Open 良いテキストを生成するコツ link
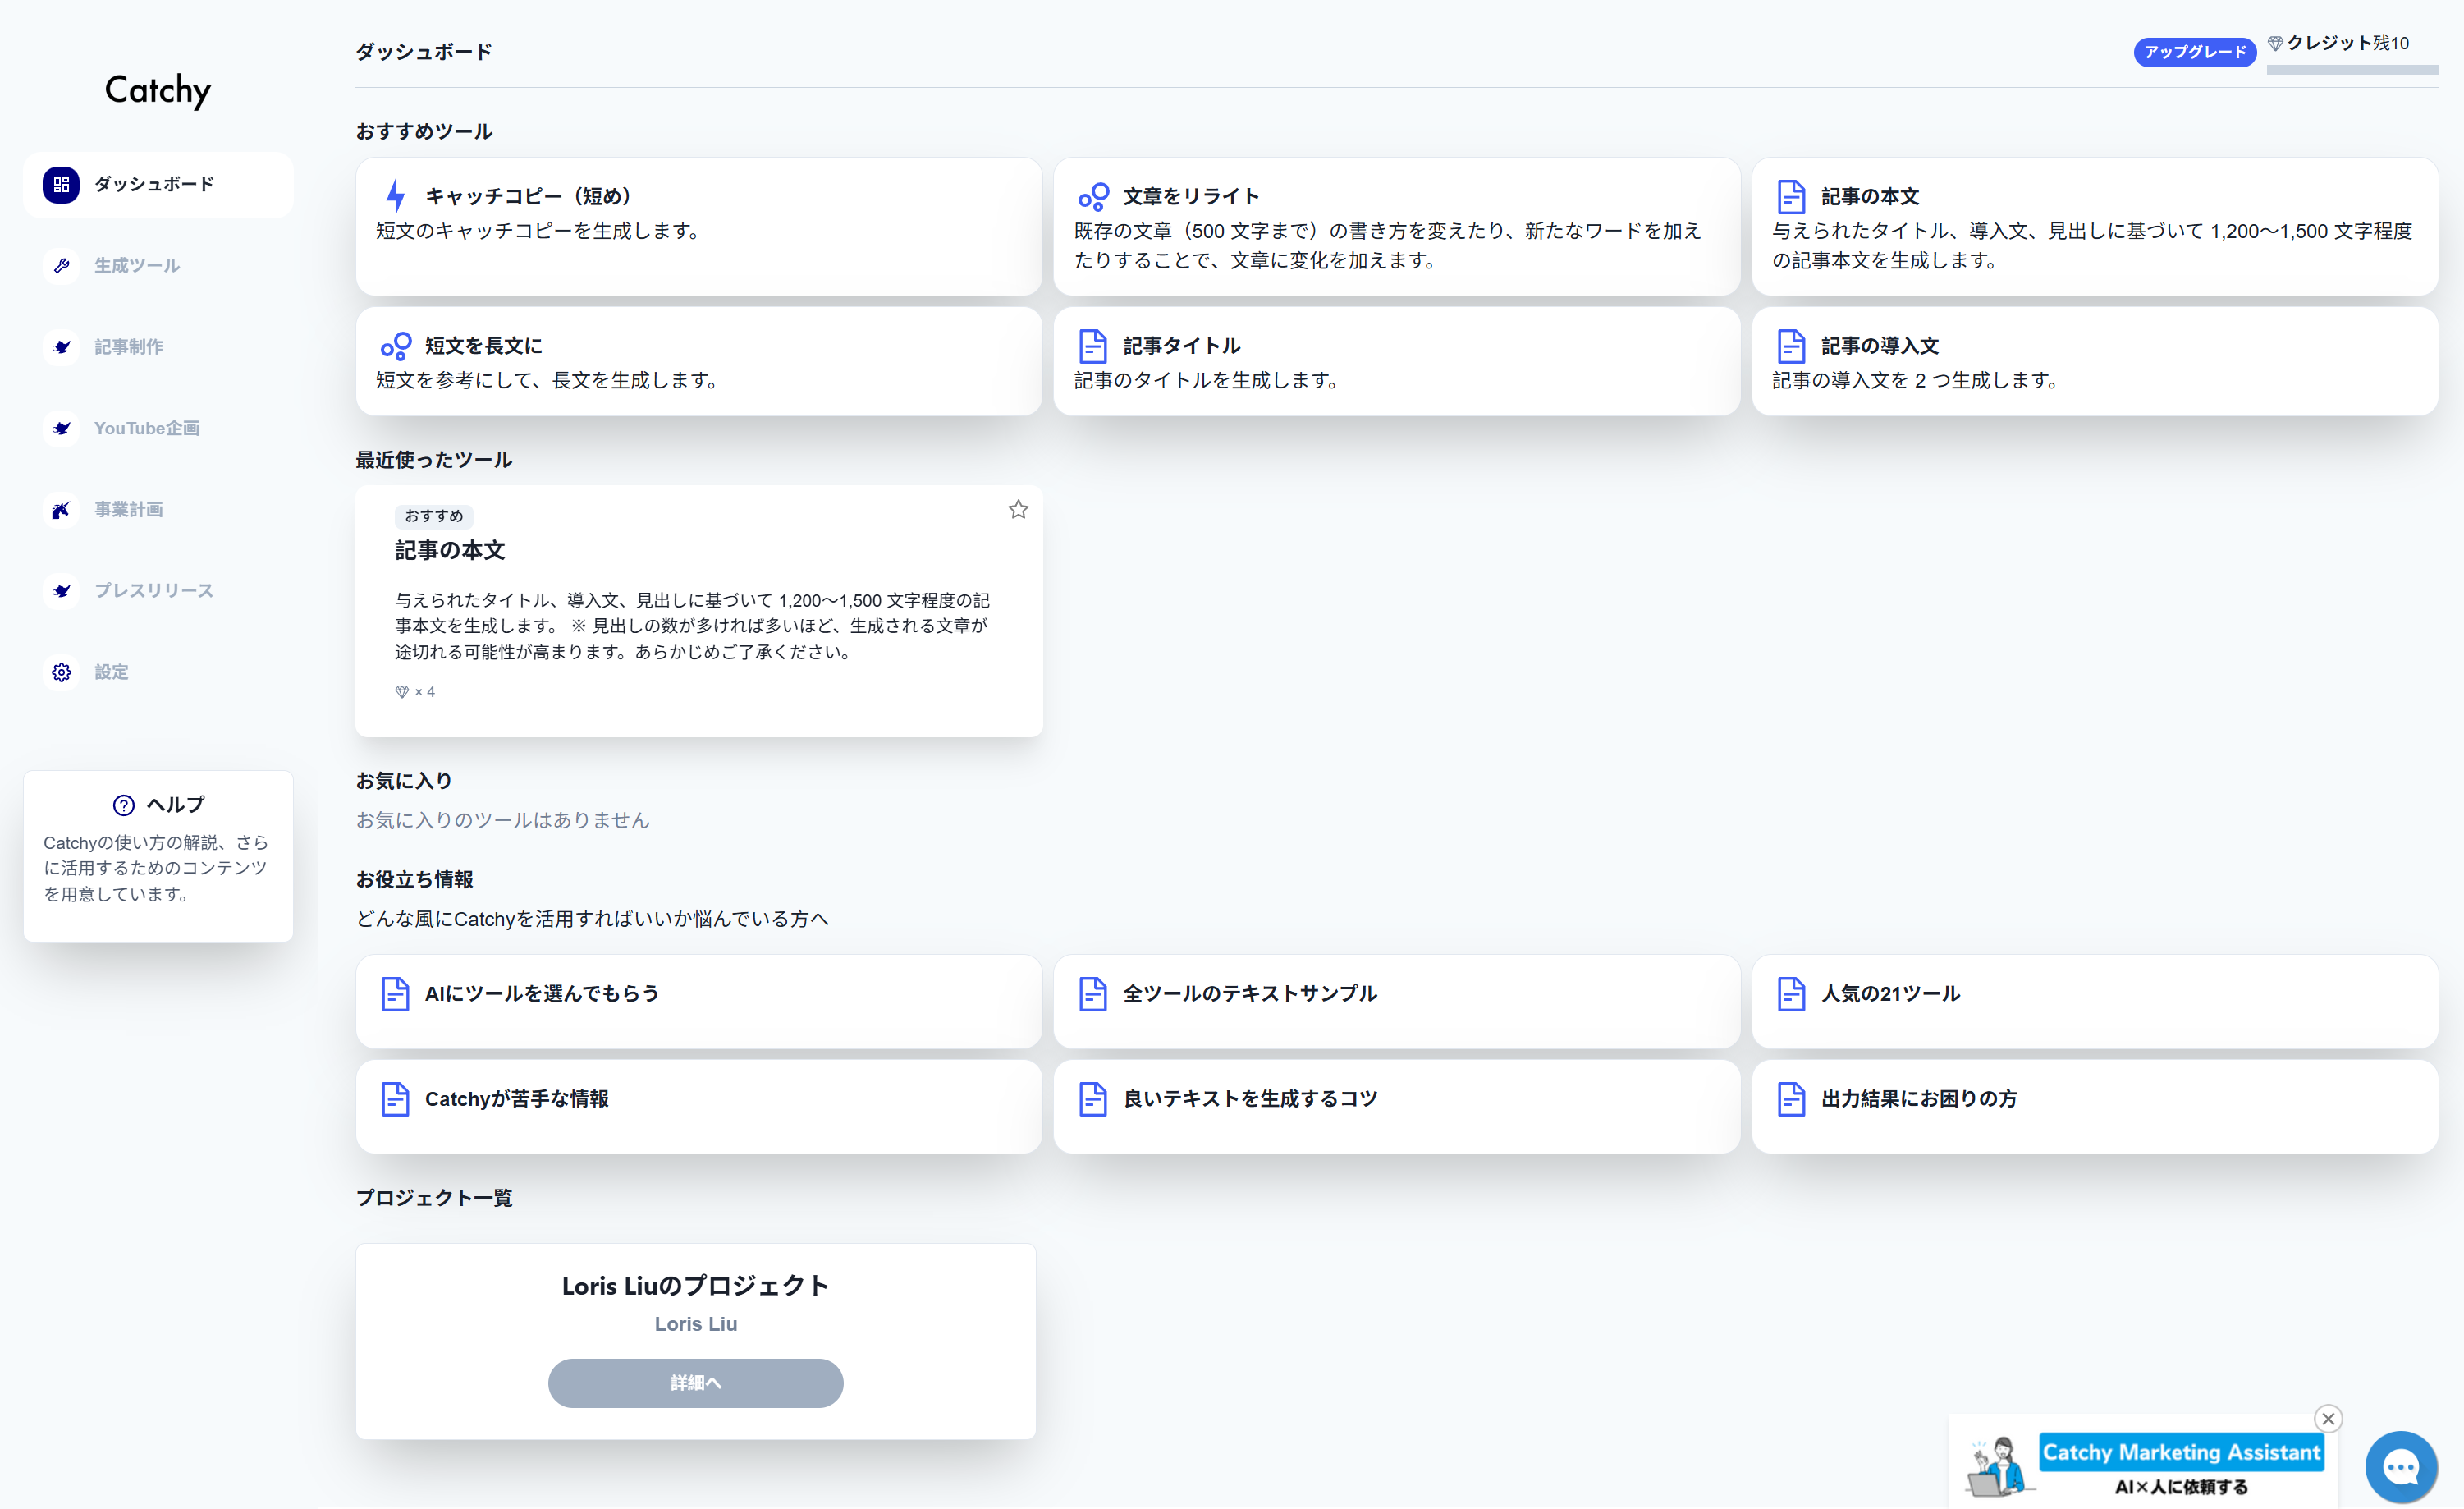2464x1509 pixels. tap(1396, 1106)
